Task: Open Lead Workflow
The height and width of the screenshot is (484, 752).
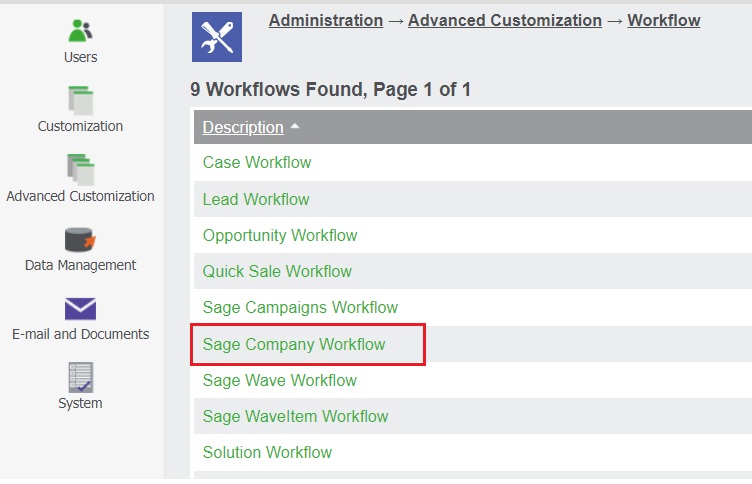Action: [256, 199]
